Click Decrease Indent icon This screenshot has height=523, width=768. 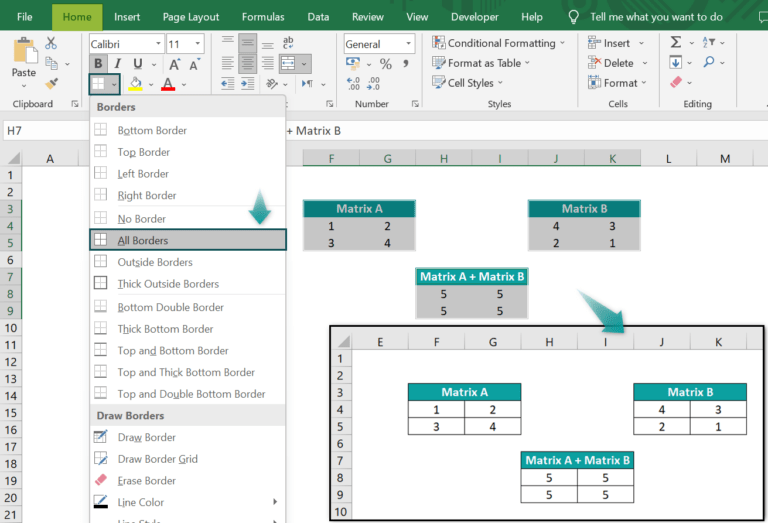coord(227,84)
